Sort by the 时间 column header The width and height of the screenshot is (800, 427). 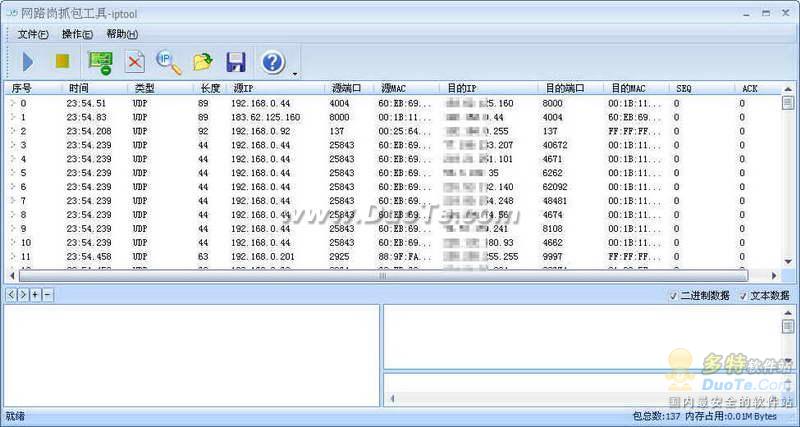point(95,89)
